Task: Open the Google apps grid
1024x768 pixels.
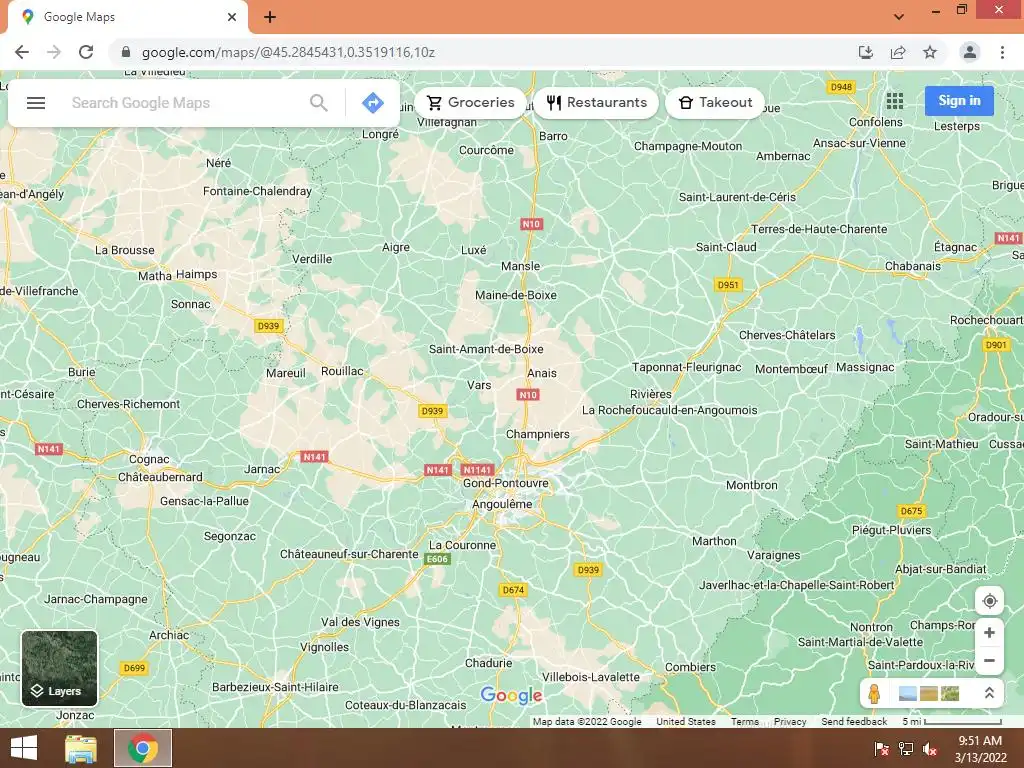Action: click(x=895, y=101)
